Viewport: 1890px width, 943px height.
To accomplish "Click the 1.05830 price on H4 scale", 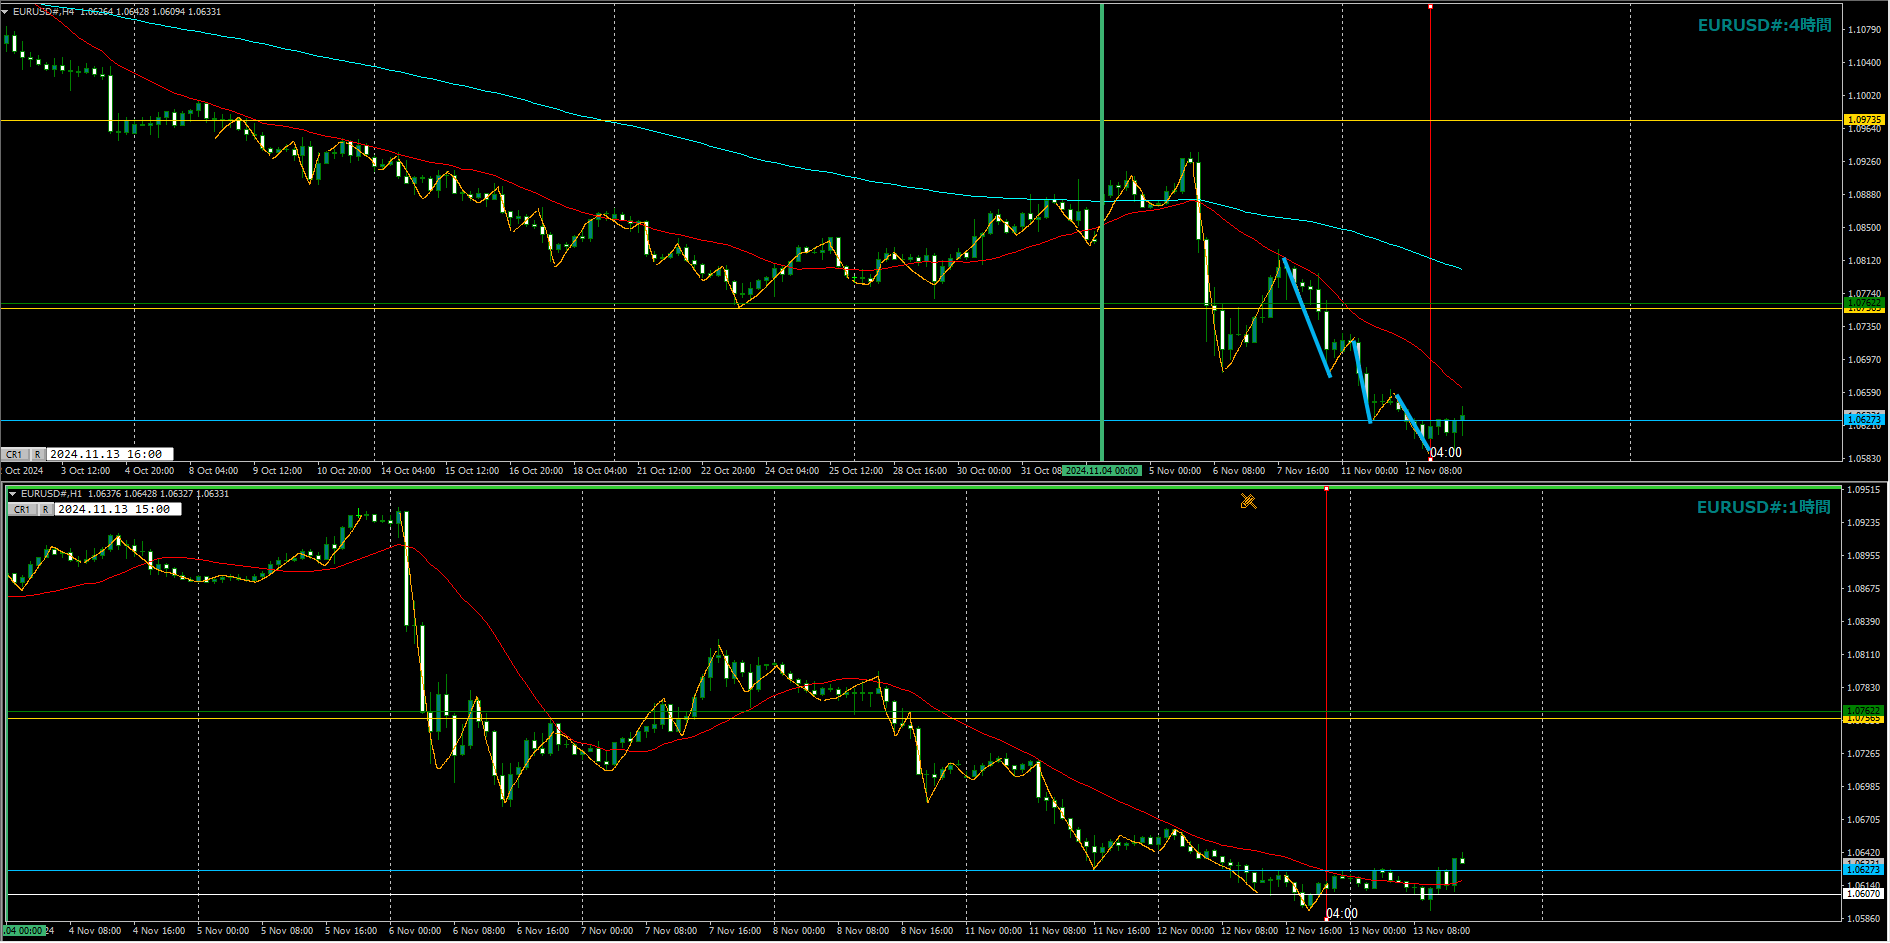I will coord(1864,459).
